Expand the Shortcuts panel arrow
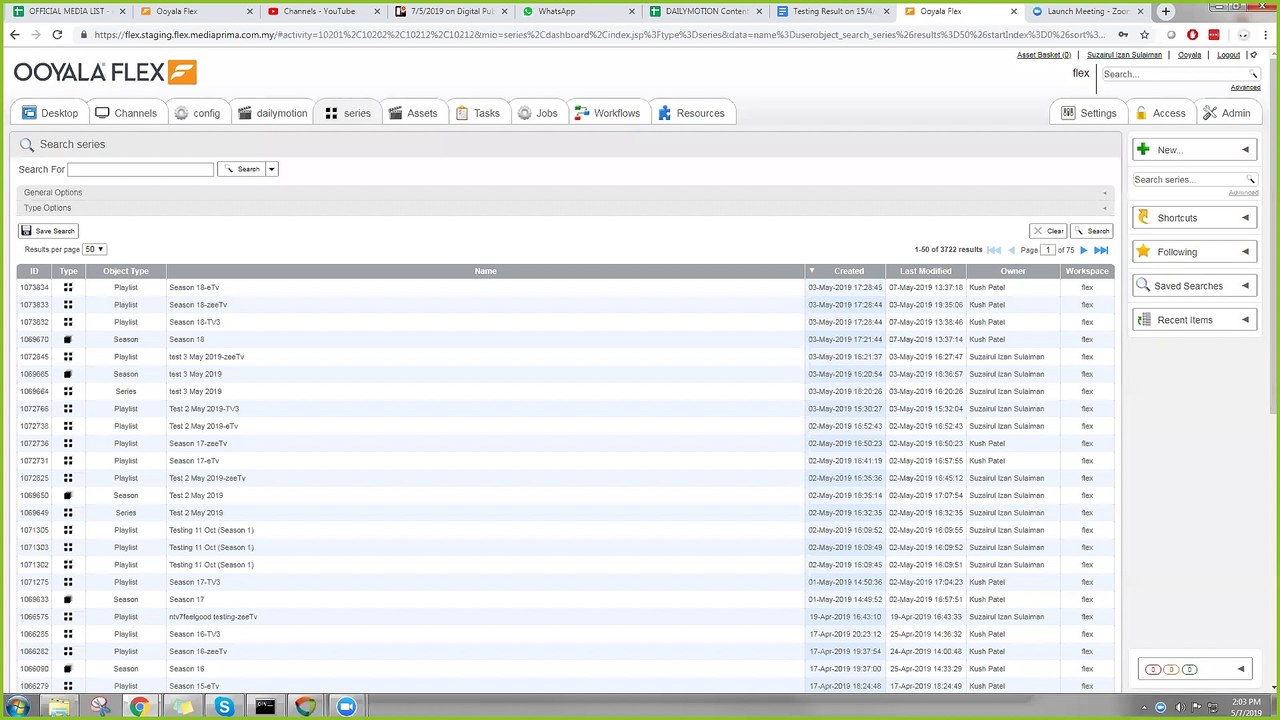Viewport: 1280px width, 720px height. coord(1245,218)
